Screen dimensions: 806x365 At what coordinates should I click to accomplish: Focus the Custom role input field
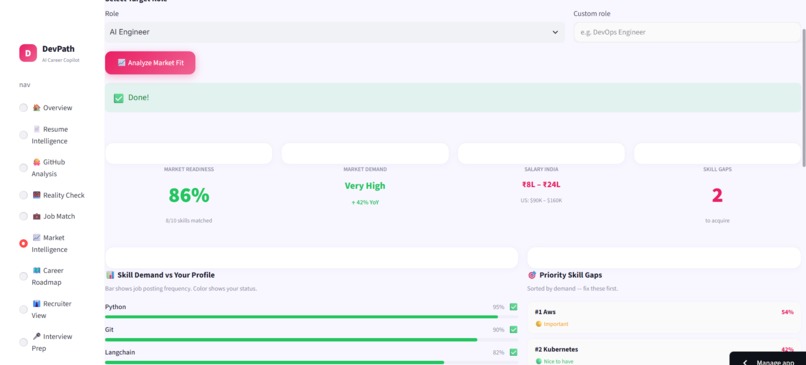click(687, 32)
